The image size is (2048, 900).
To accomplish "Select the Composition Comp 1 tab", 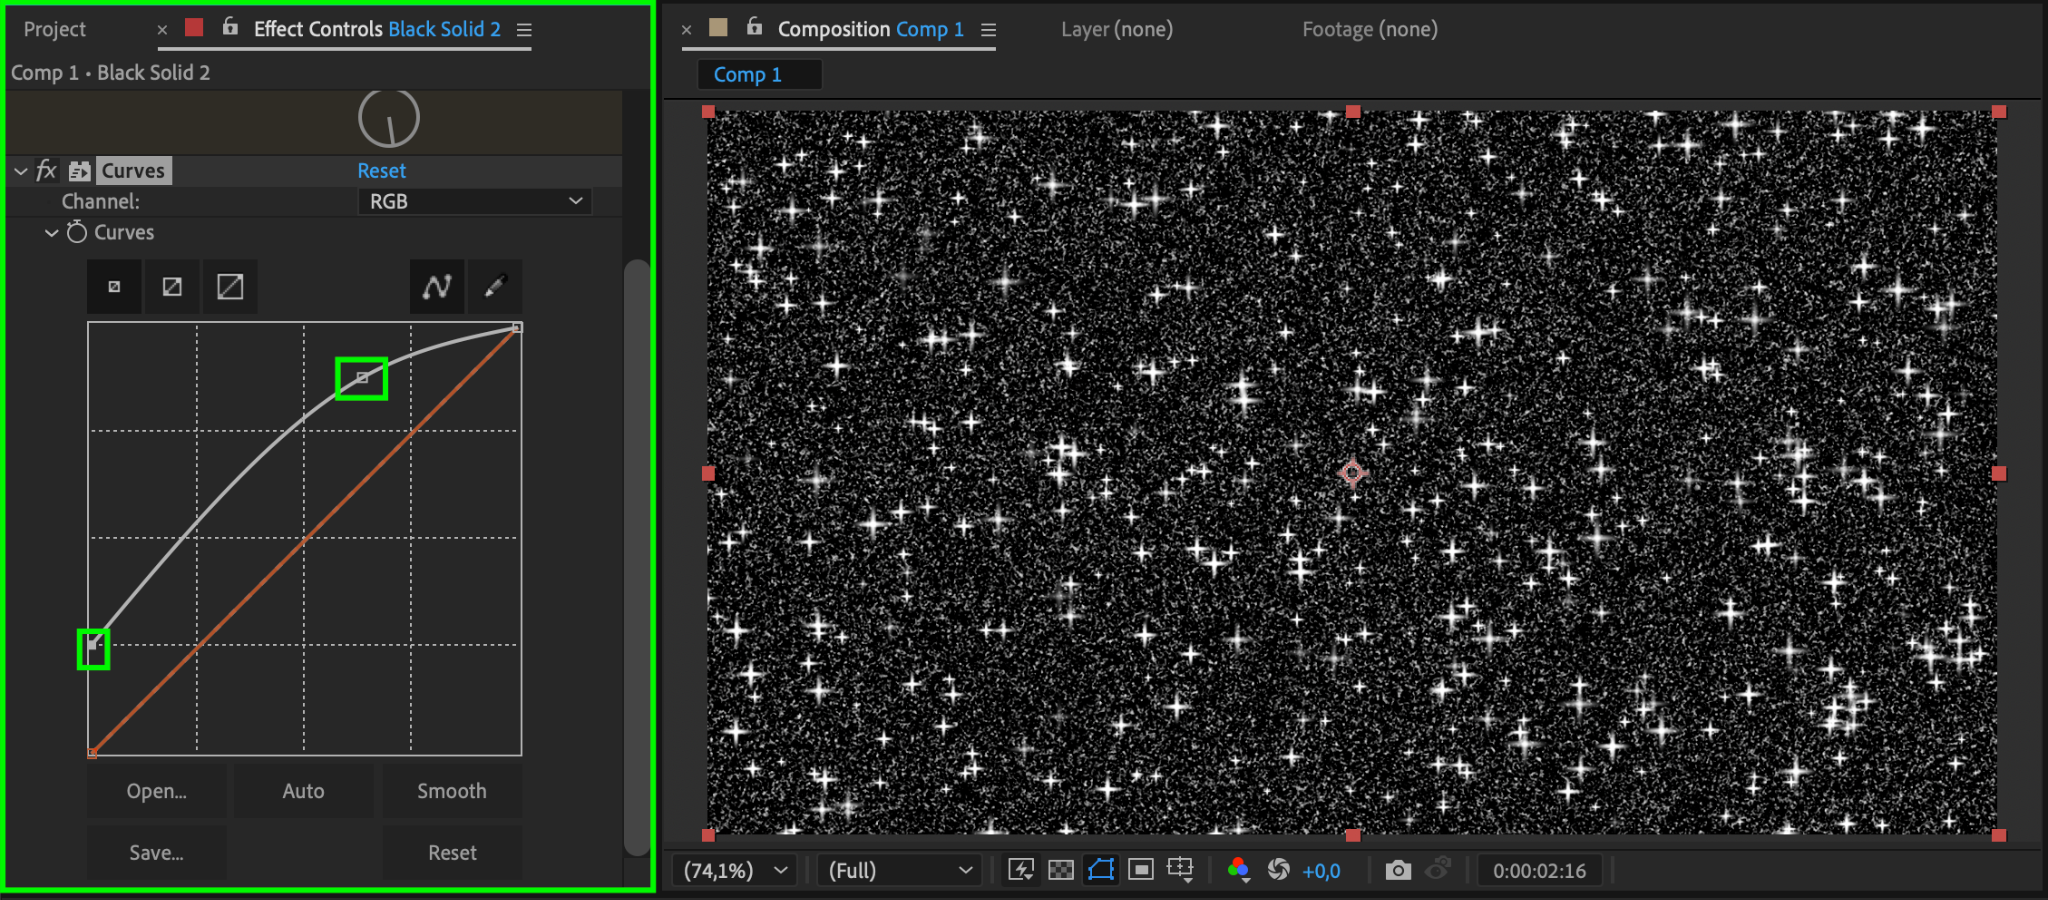I will [x=871, y=29].
